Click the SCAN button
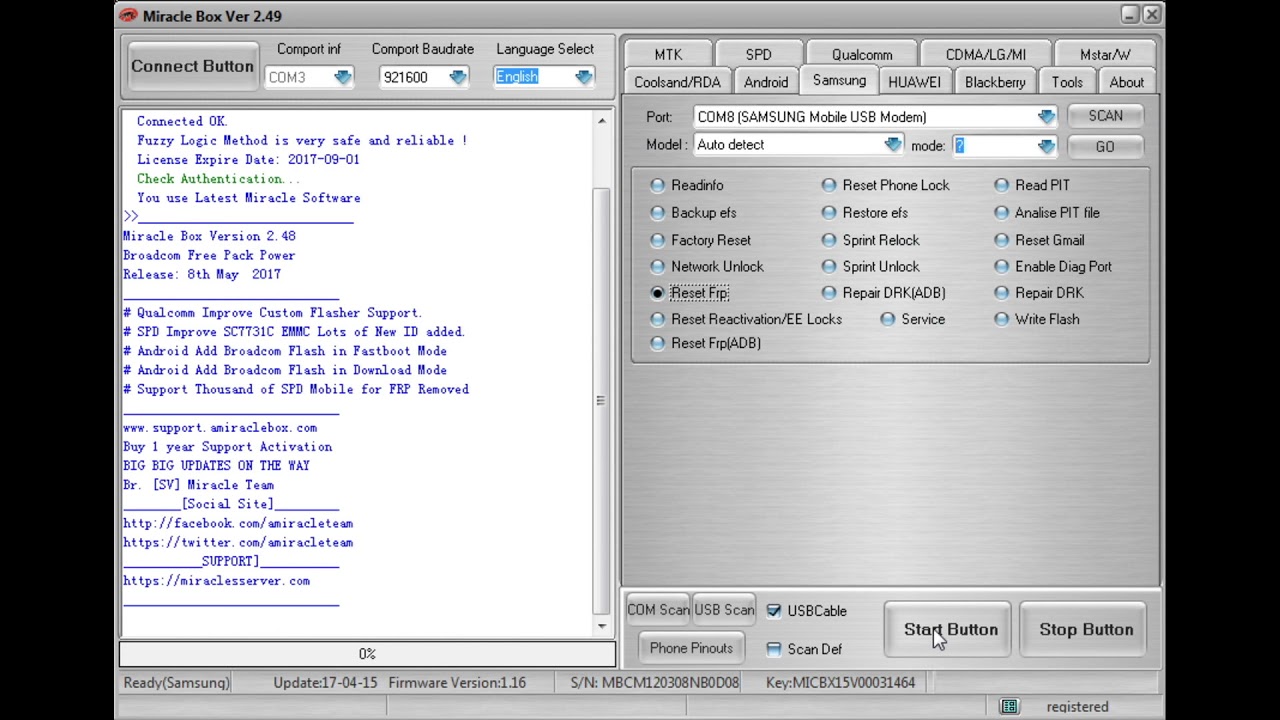Image resolution: width=1280 pixels, height=720 pixels. pos(1105,116)
